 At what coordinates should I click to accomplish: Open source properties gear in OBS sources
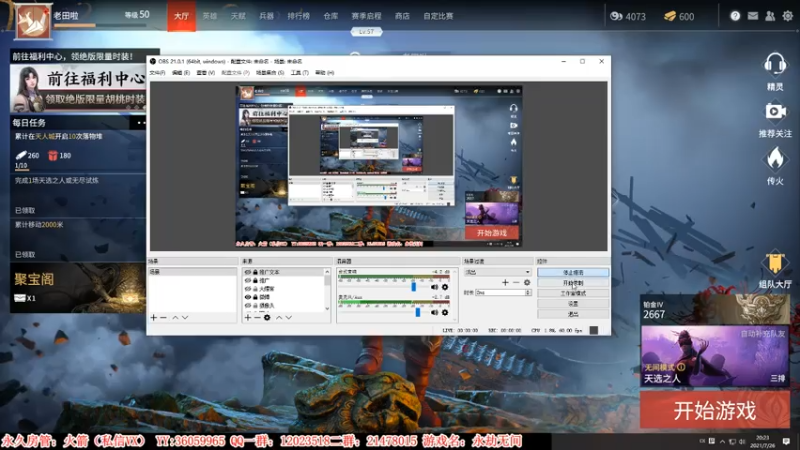coord(267,317)
